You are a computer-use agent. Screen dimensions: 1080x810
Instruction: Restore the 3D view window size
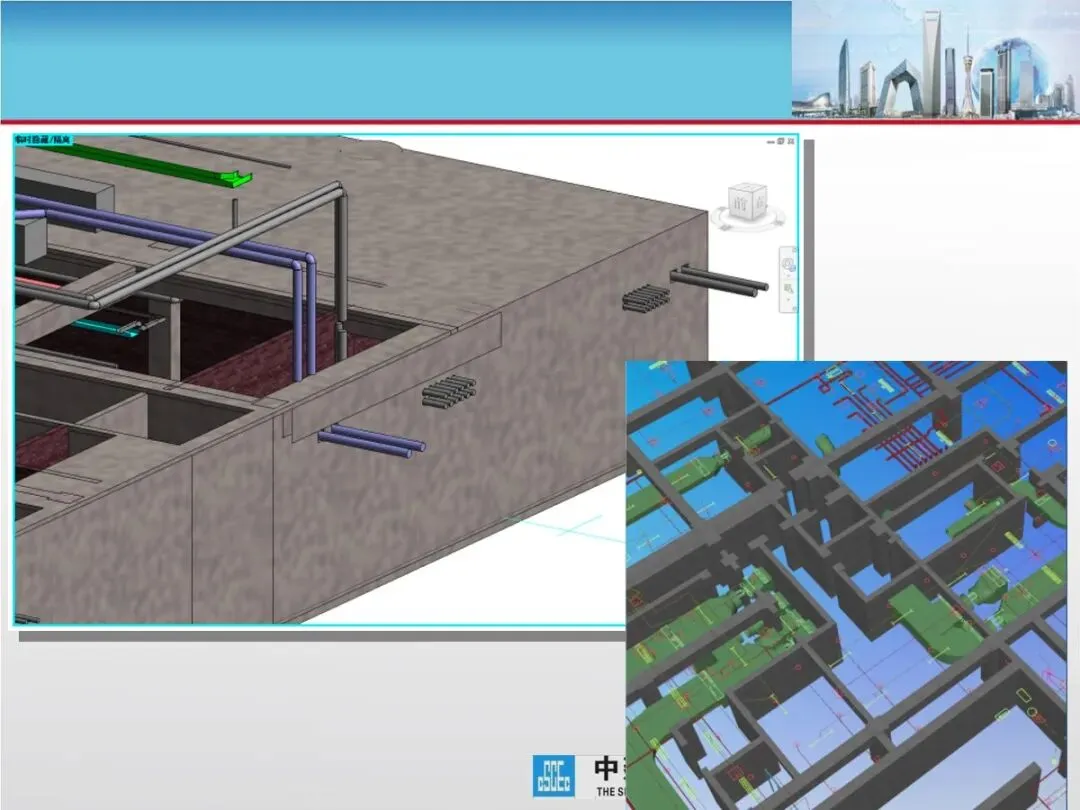tap(781, 141)
